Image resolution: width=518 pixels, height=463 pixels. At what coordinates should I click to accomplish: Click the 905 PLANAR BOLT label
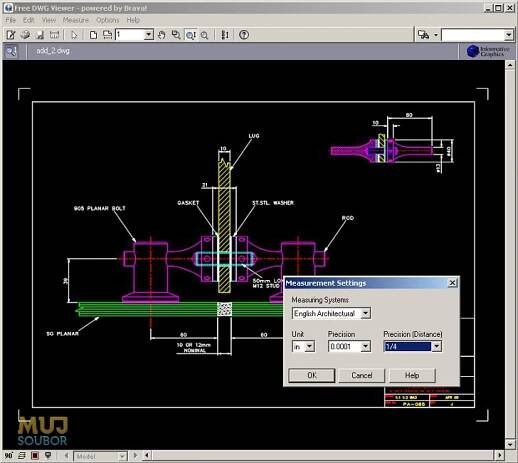pos(100,208)
